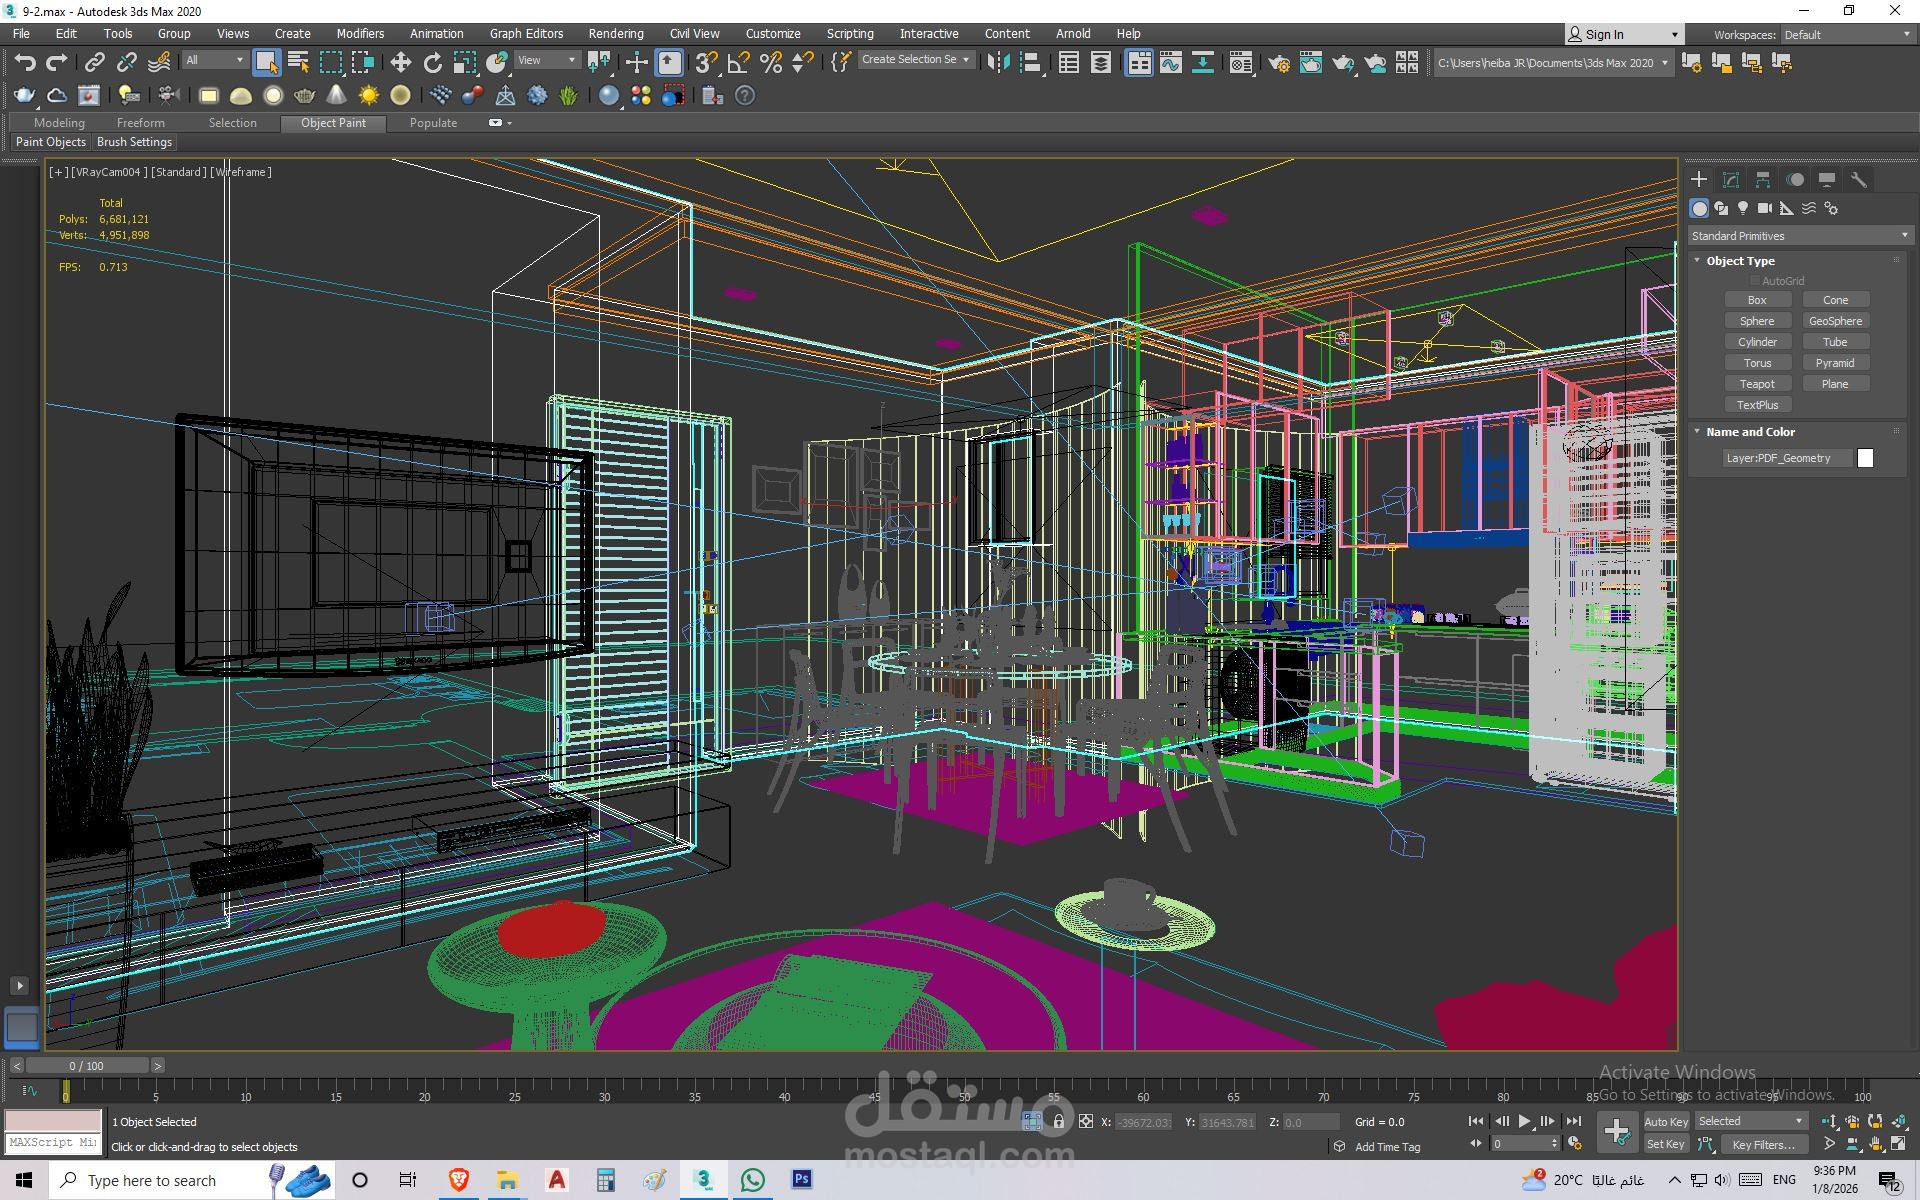Enable Auto Key animation mode
This screenshot has width=1920, height=1200.
point(1665,1122)
